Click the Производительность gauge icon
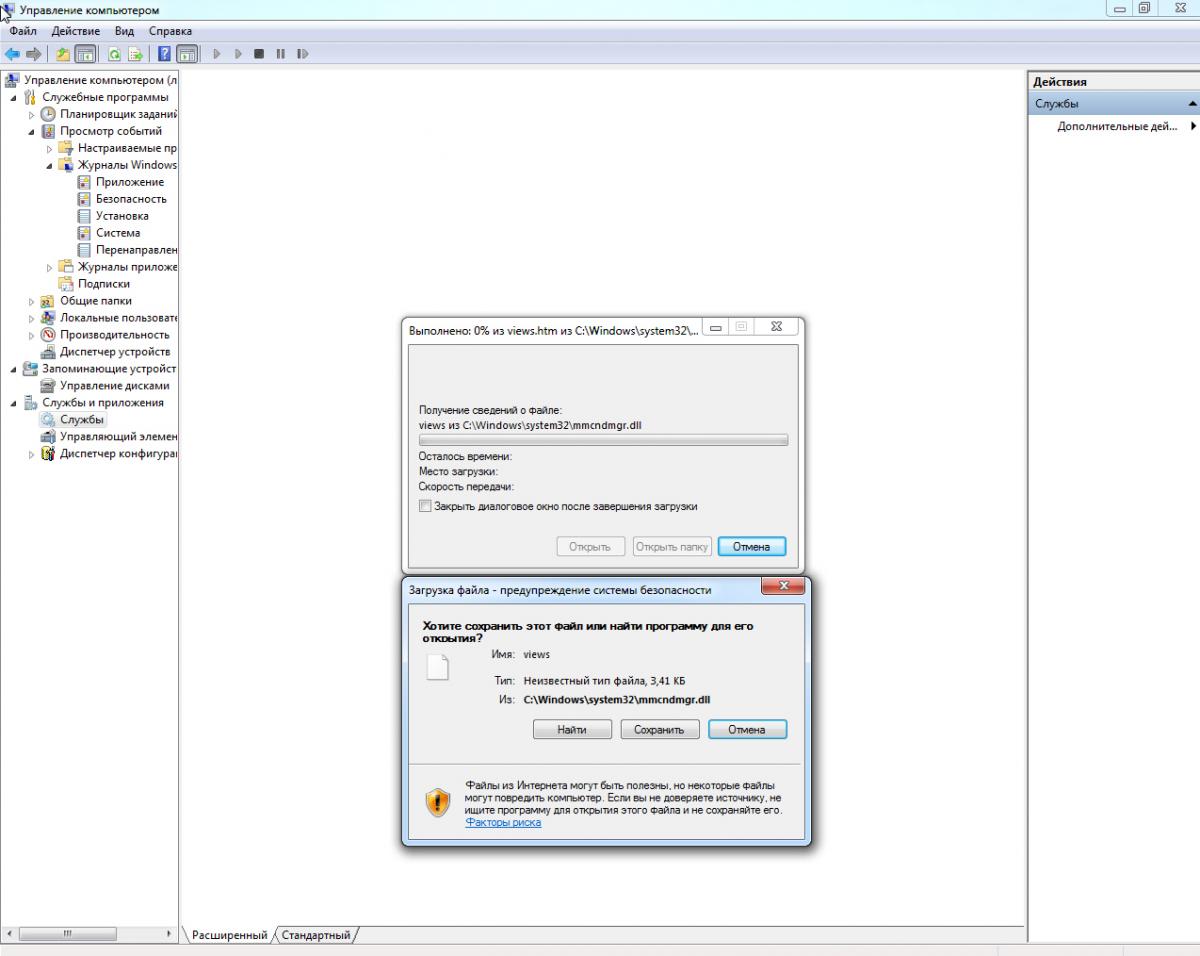The image size is (1200, 956). pos(48,335)
